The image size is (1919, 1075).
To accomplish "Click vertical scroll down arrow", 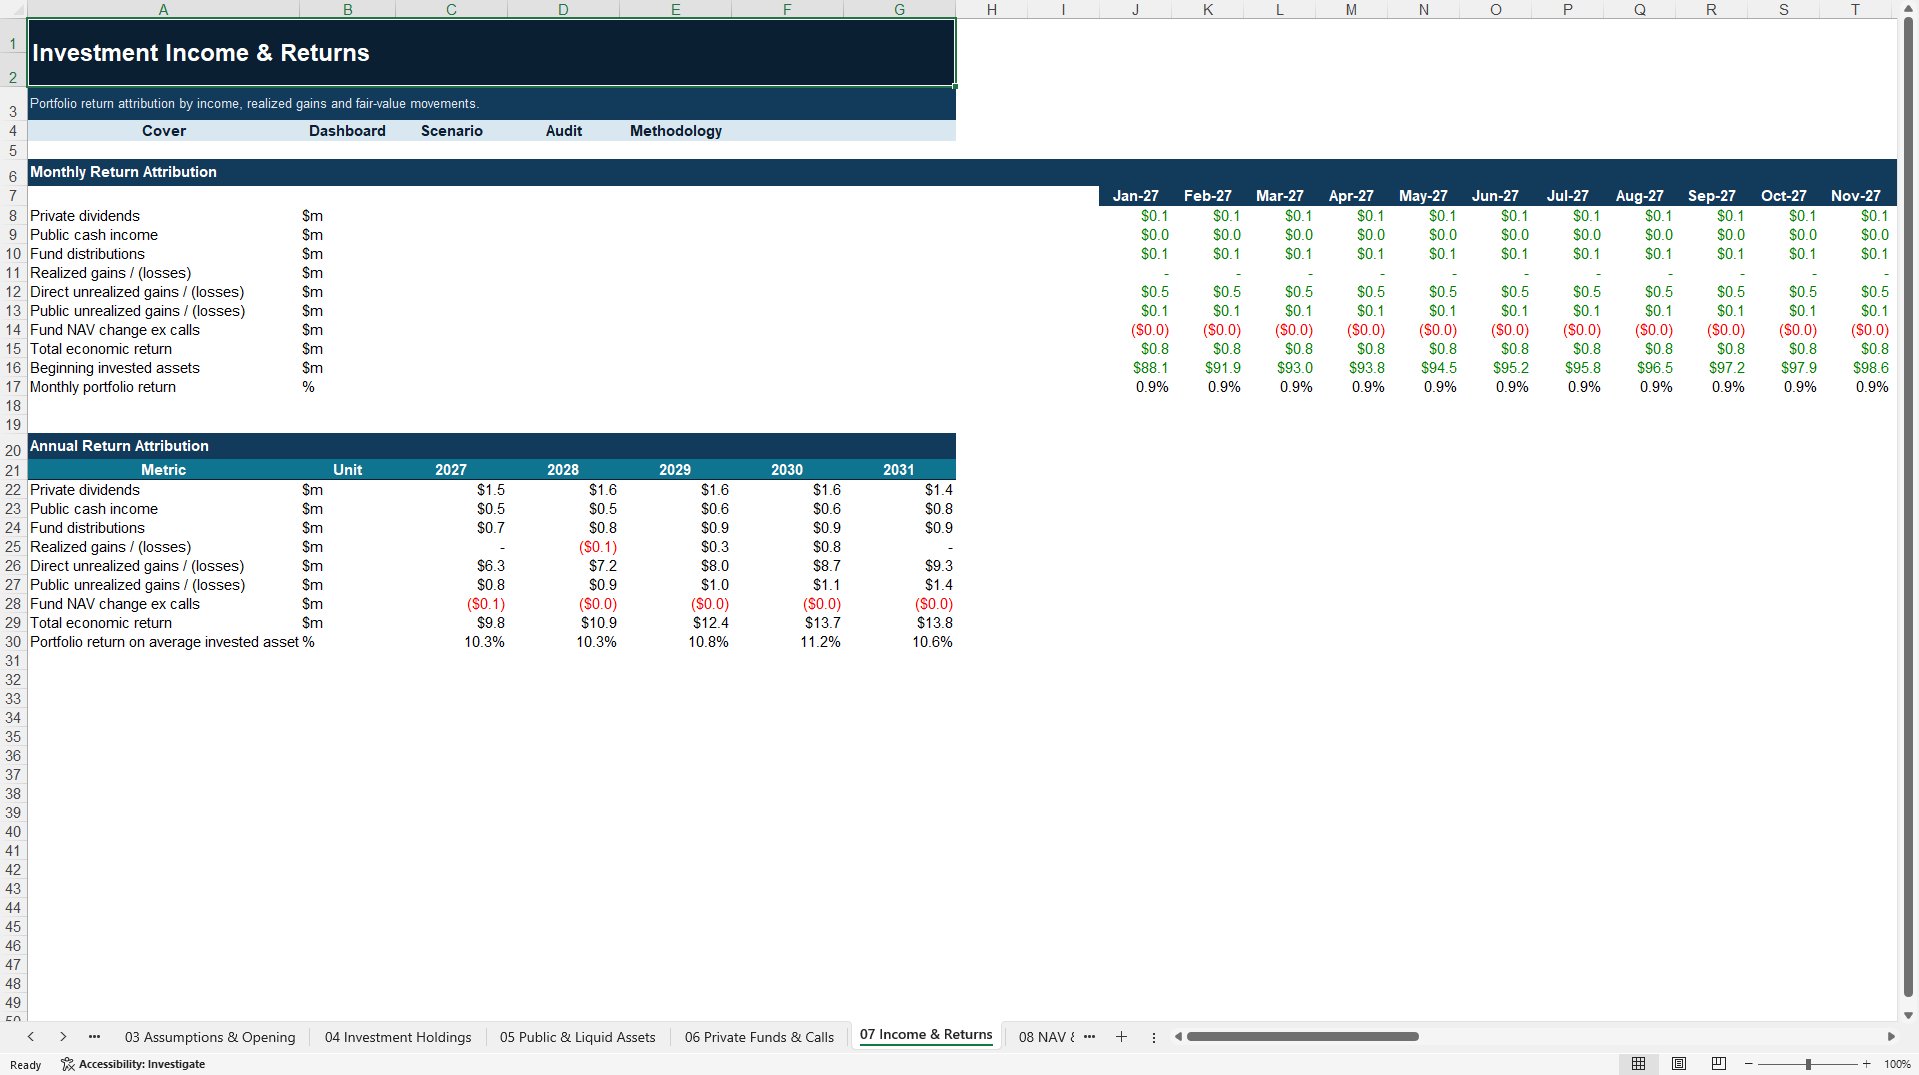I will tap(1909, 1014).
